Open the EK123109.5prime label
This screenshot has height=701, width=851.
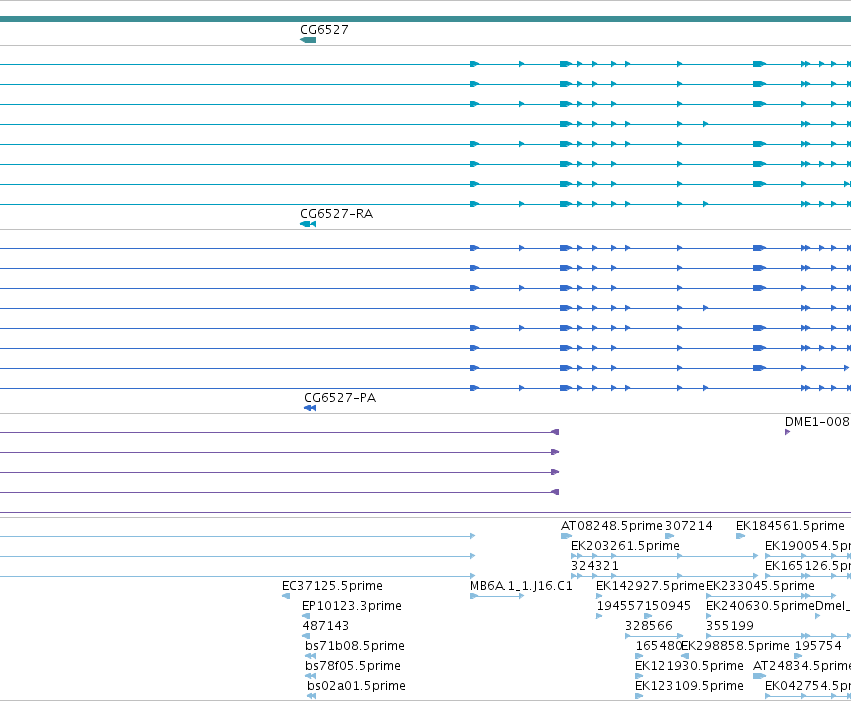(x=689, y=686)
